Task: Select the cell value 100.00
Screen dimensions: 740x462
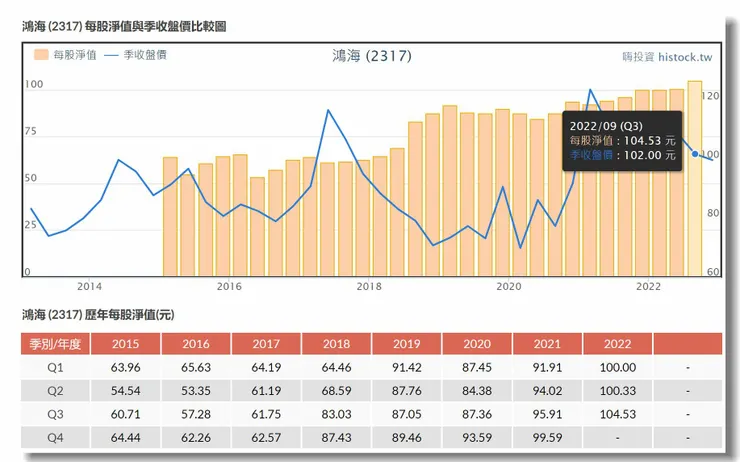Action: coord(618,368)
